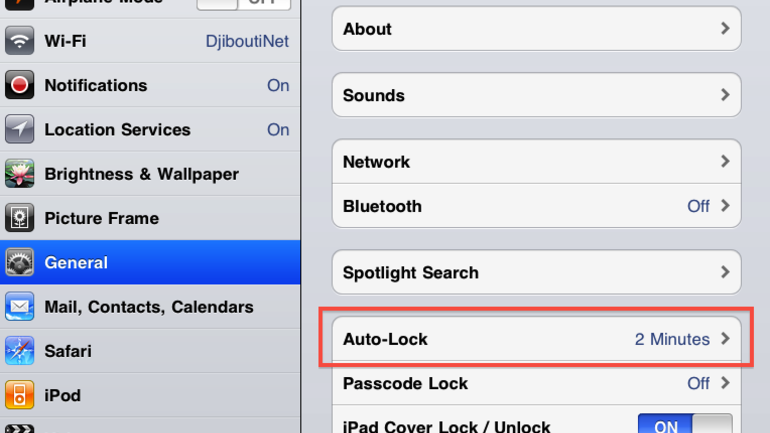Open the Location Services arrow icon
The height and width of the screenshot is (433, 770).
click(x=19, y=129)
